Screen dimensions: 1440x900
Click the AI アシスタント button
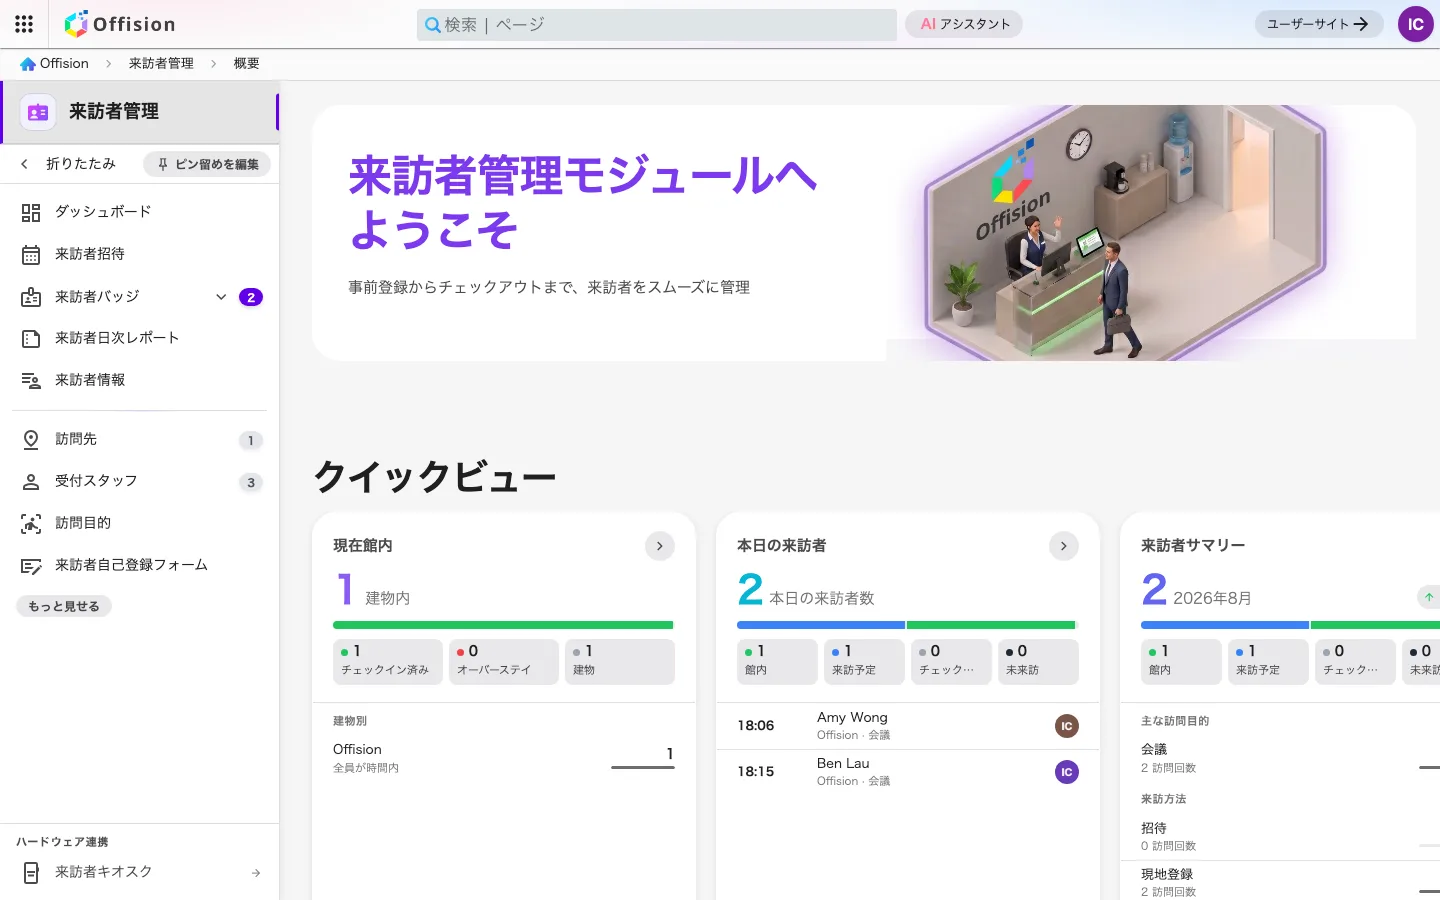[964, 24]
